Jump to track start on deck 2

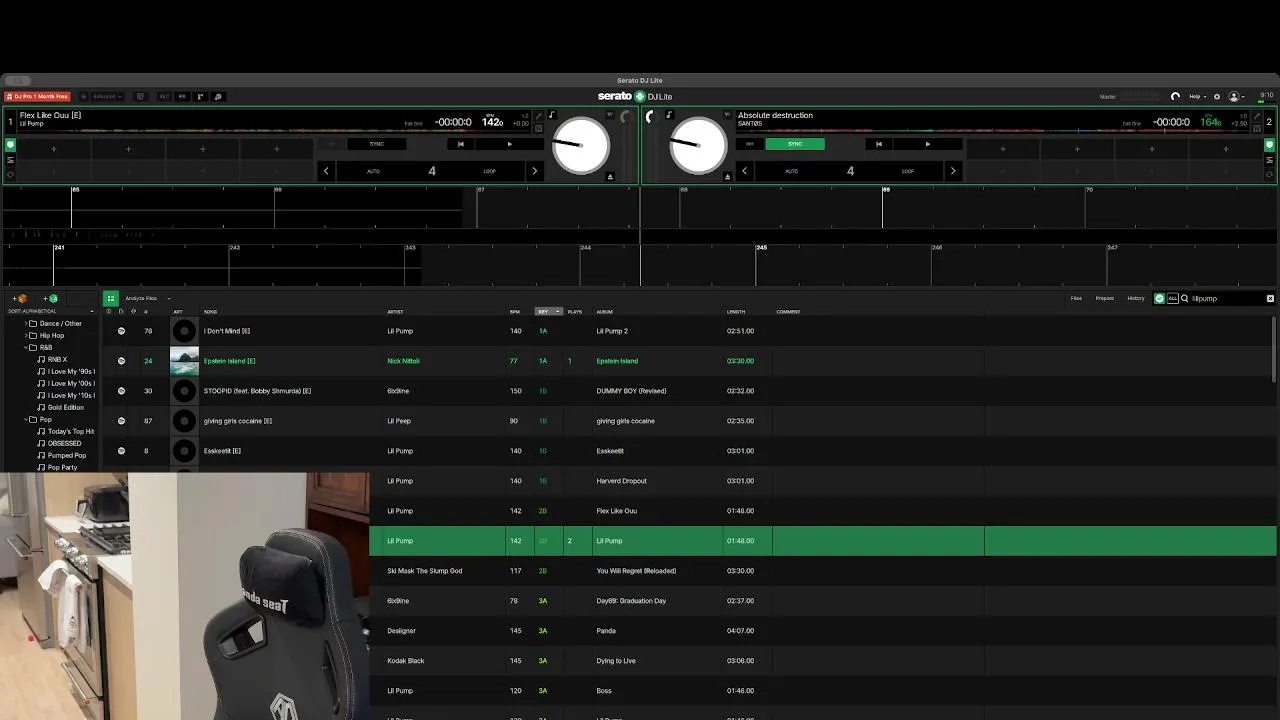(x=879, y=144)
